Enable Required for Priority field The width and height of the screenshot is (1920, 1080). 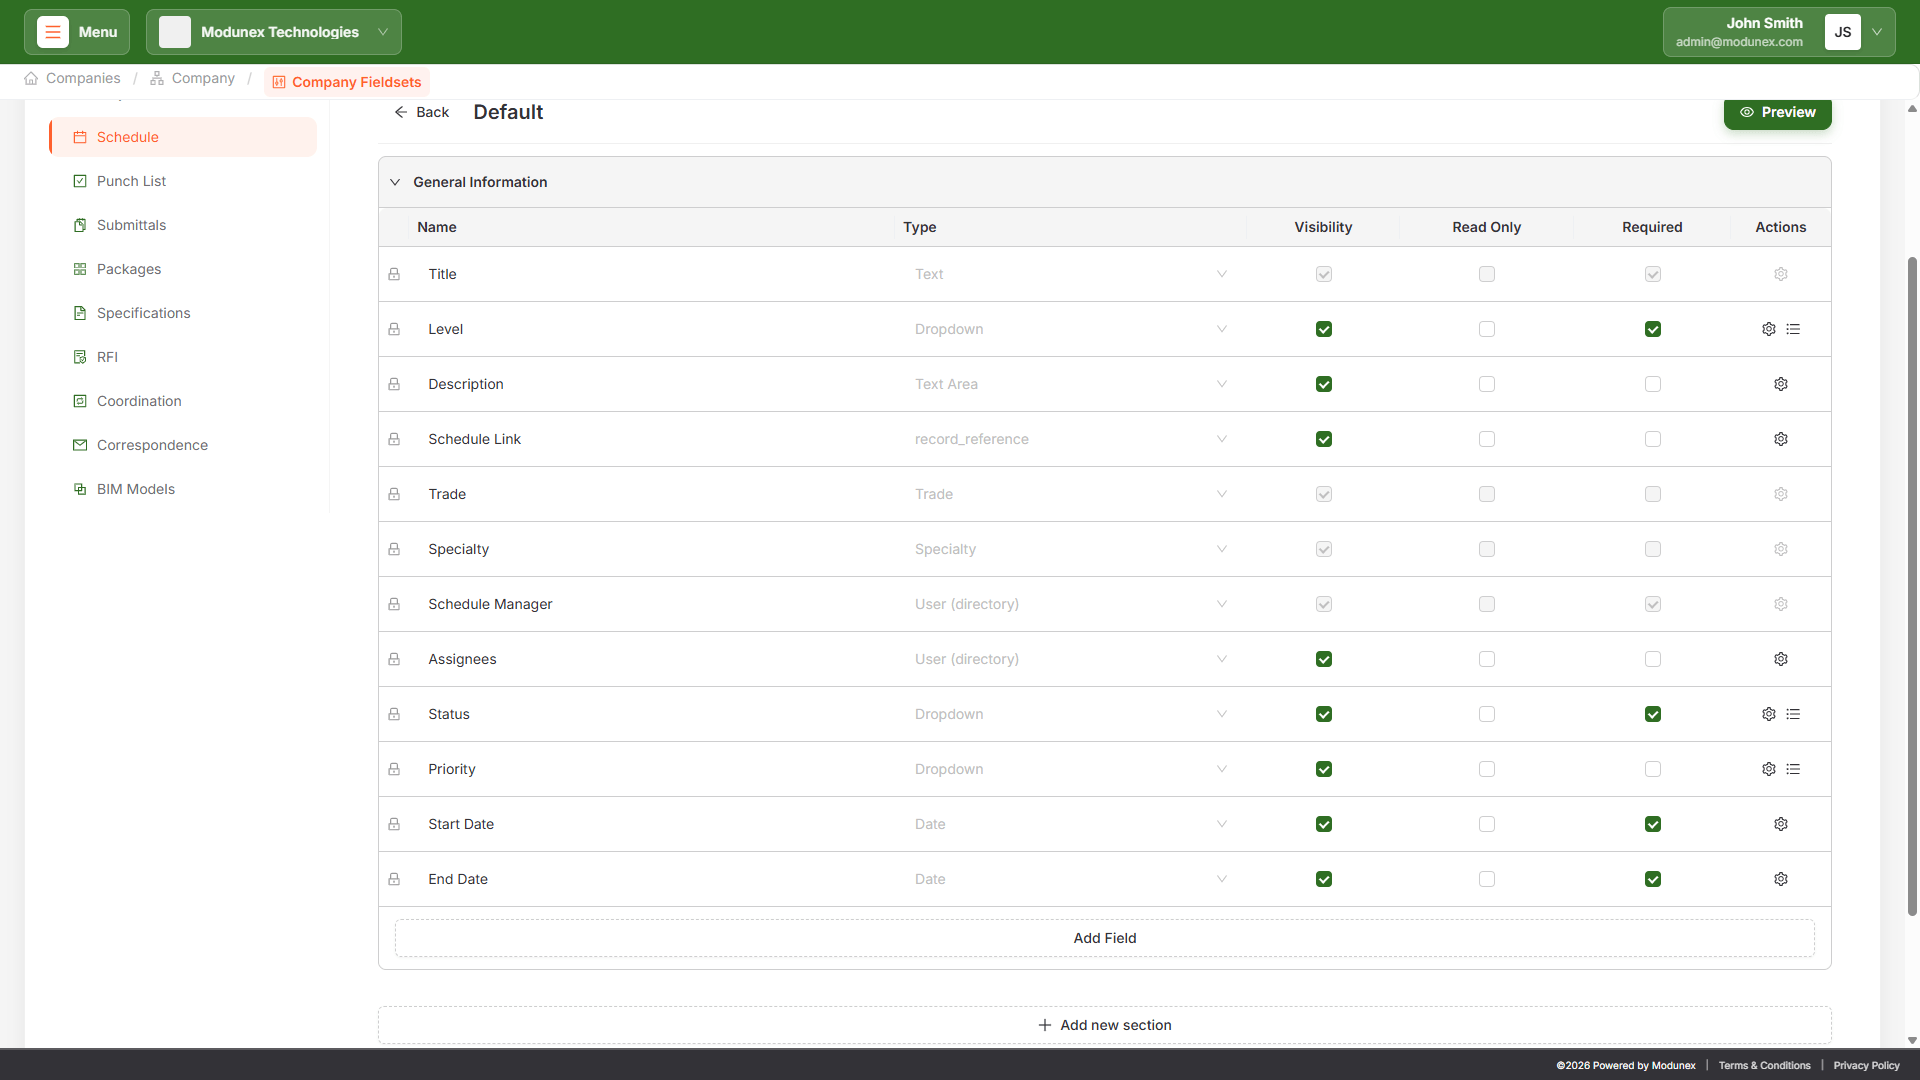pos(1652,769)
